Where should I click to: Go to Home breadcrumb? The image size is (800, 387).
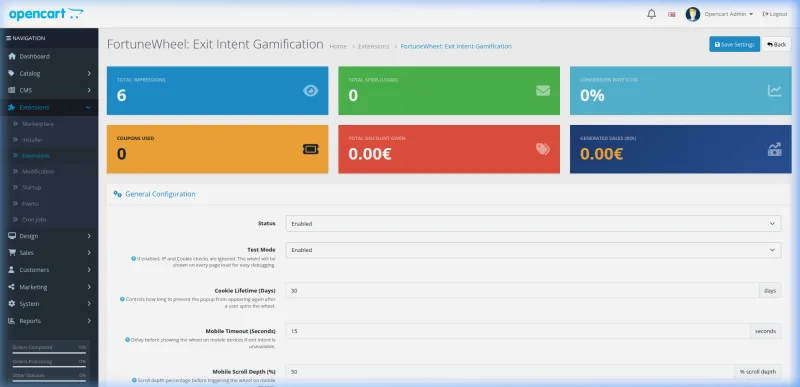(338, 46)
